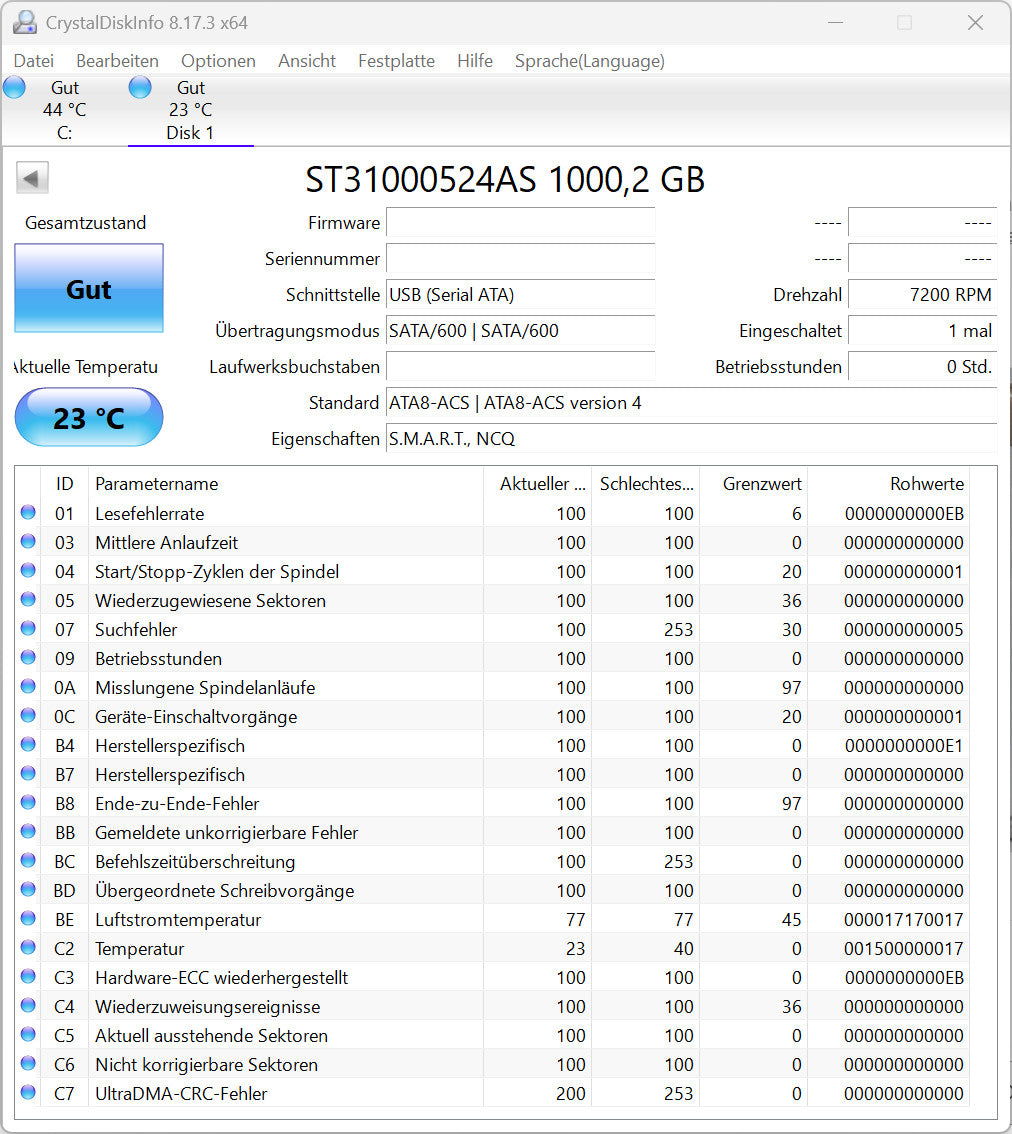This screenshot has height=1134, width=1012.
Task: Click the 23 °C temperature indicator
Action: 88,417
